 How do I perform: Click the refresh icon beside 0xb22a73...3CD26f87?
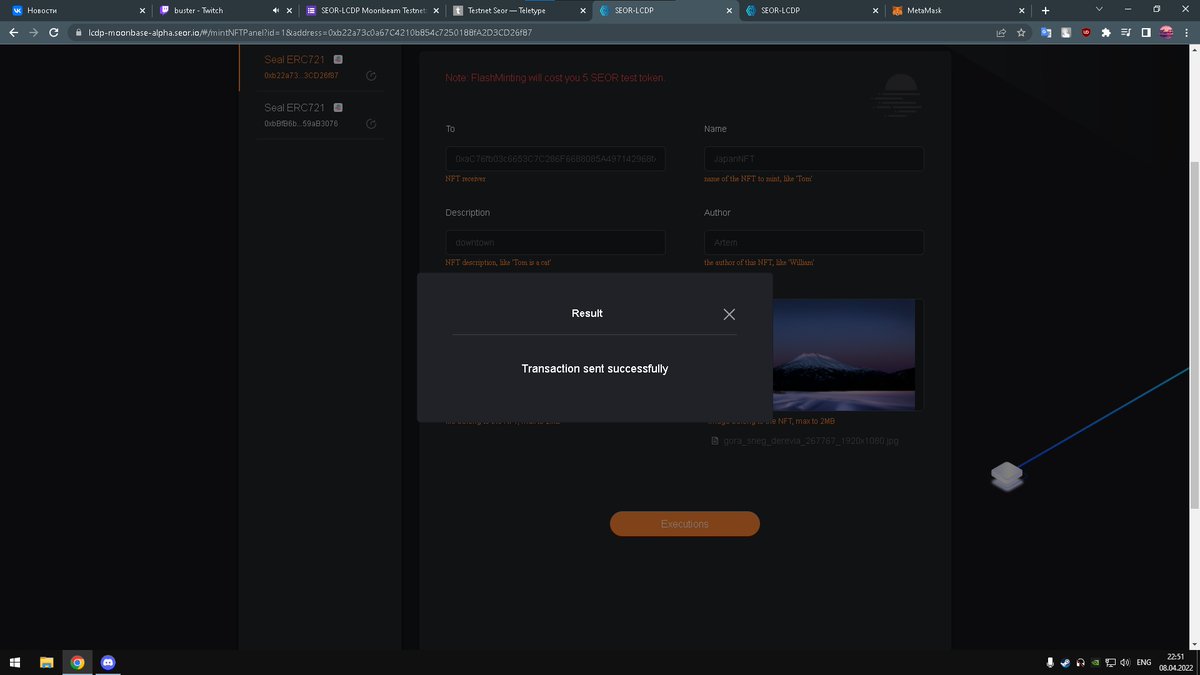[371, 76]
